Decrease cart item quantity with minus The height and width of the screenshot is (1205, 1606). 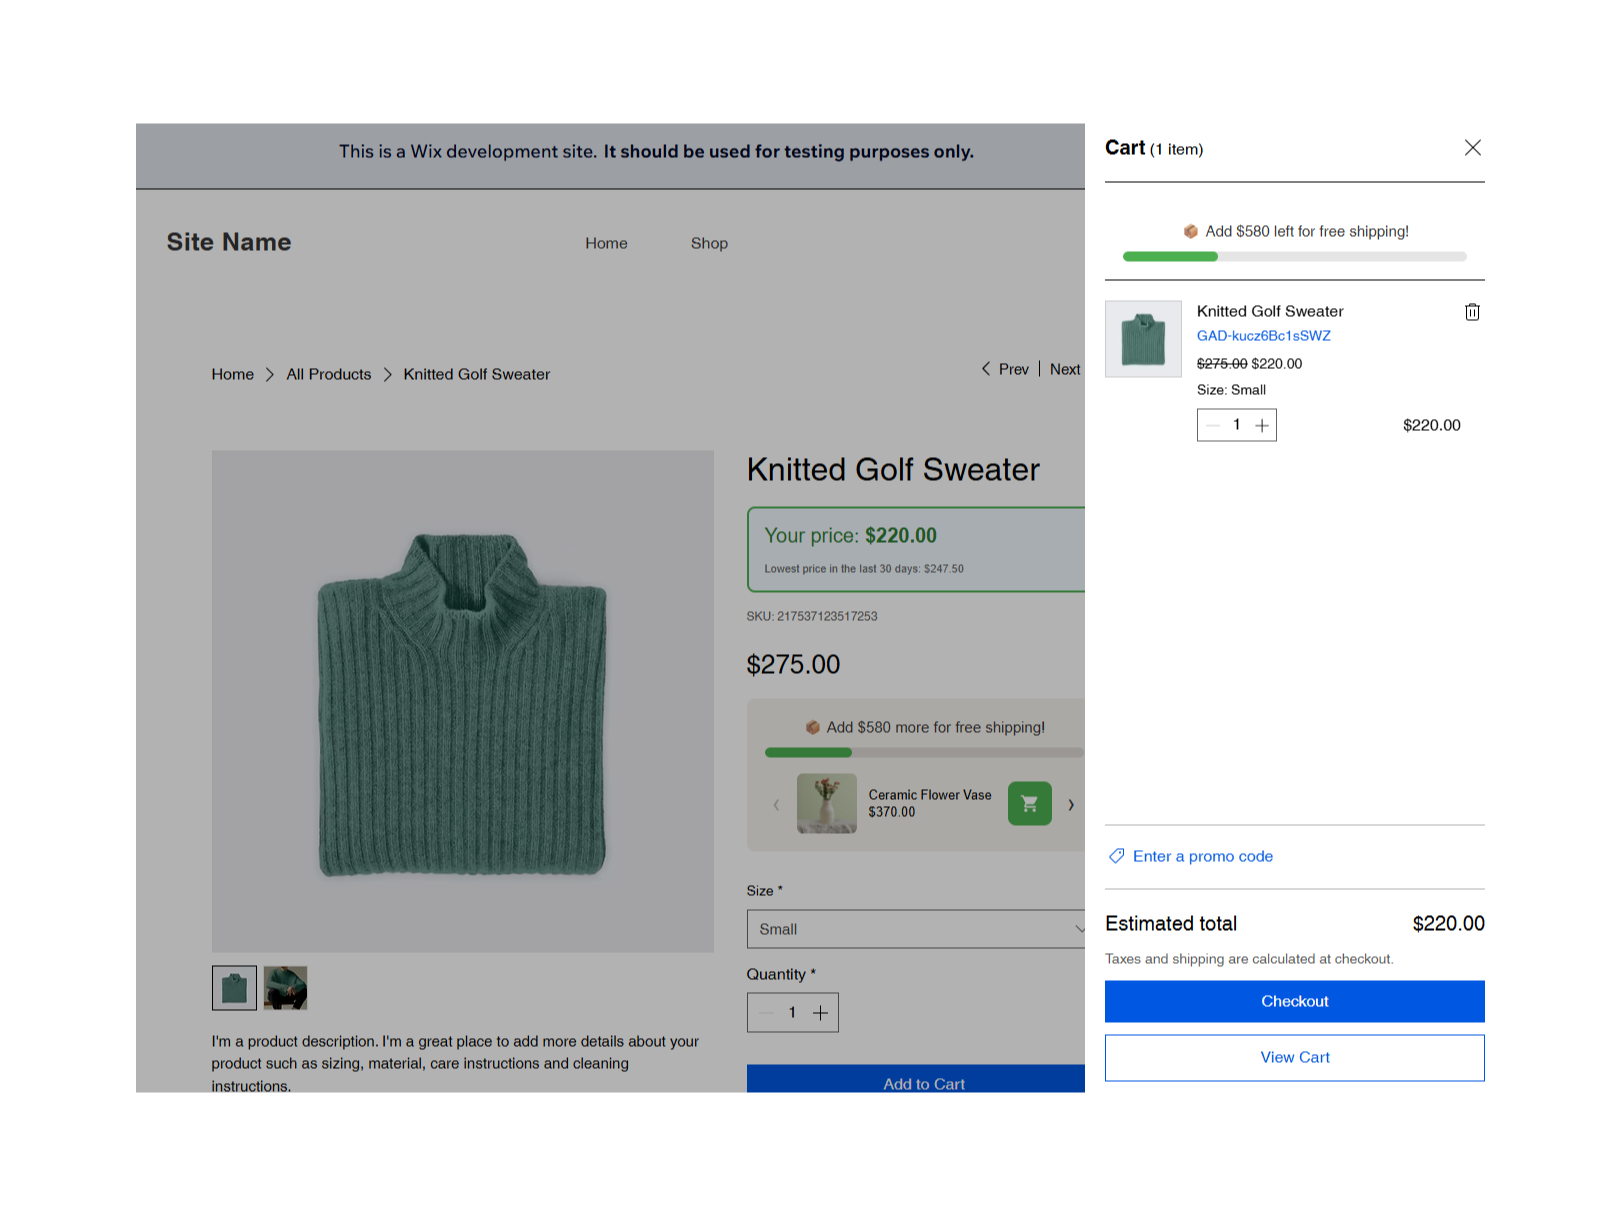pos(1213,425)
